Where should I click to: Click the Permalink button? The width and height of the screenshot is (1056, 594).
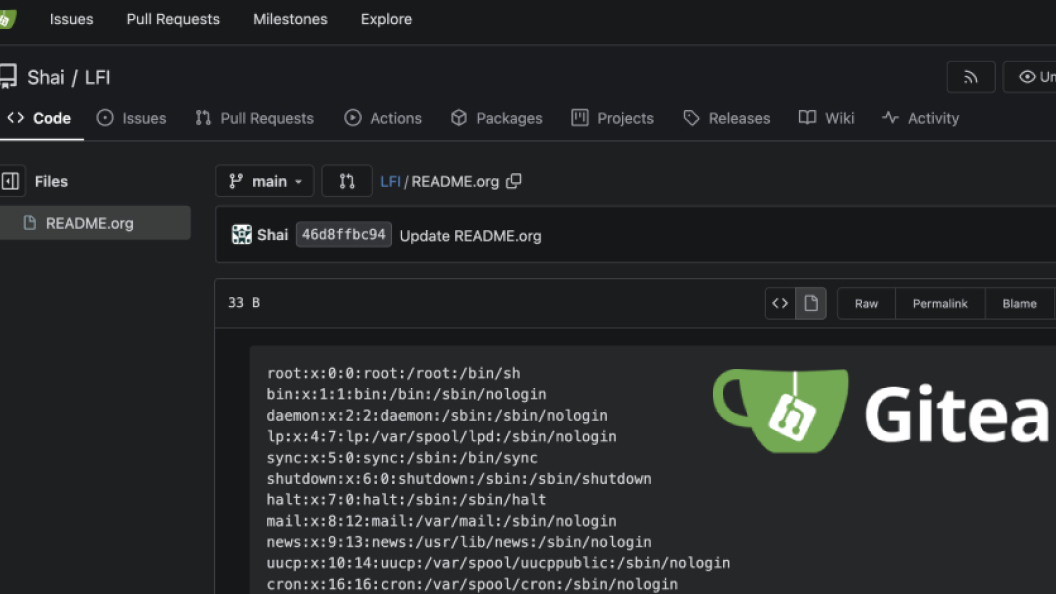pos(940,304)
